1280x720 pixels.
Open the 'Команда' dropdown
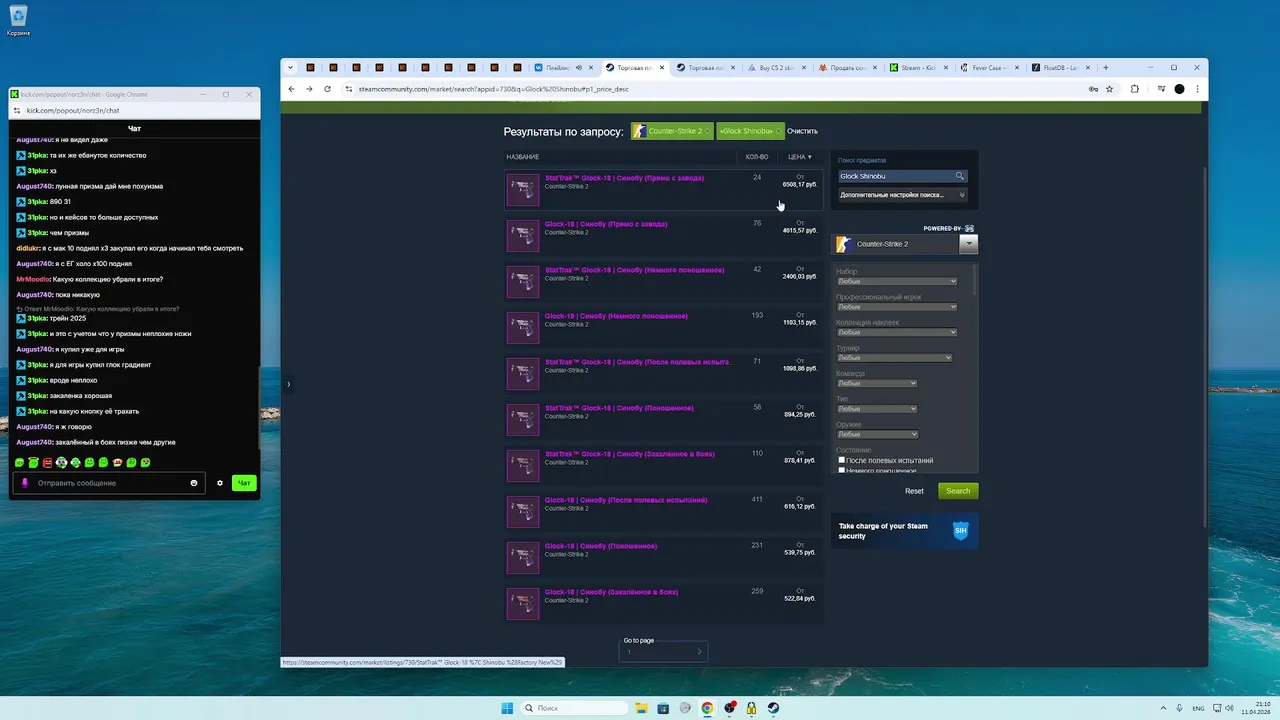877,383
